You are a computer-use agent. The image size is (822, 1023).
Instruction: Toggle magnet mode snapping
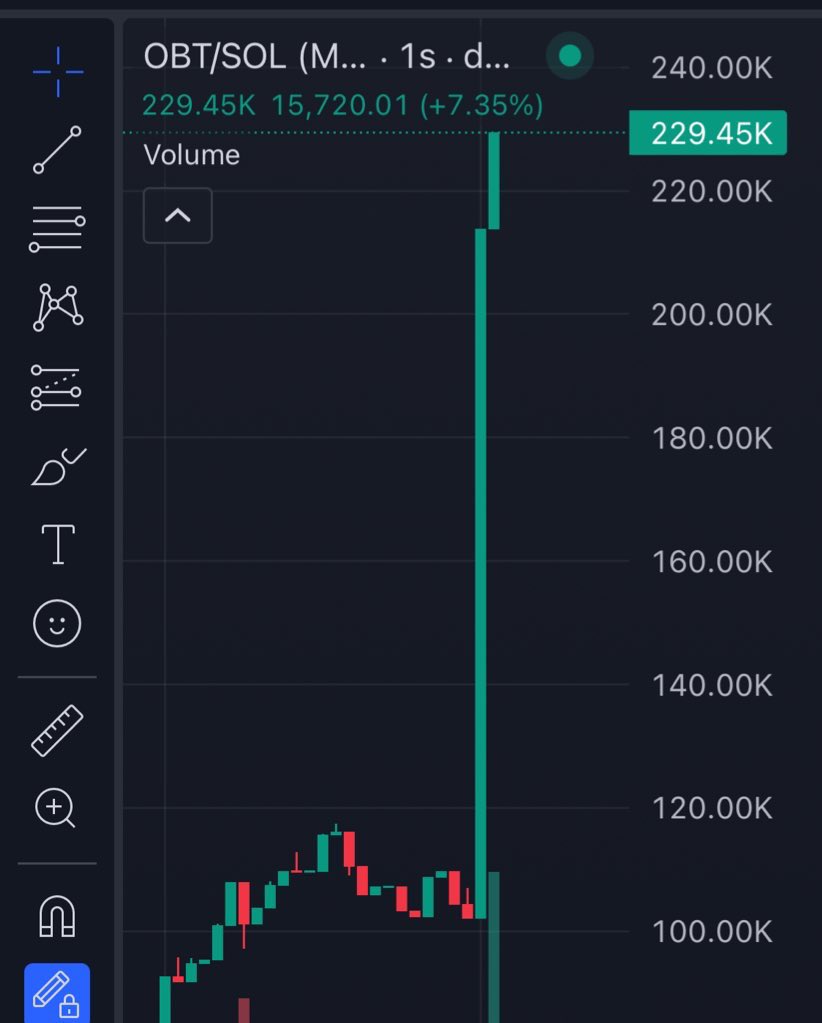click(x=57, y=916)
